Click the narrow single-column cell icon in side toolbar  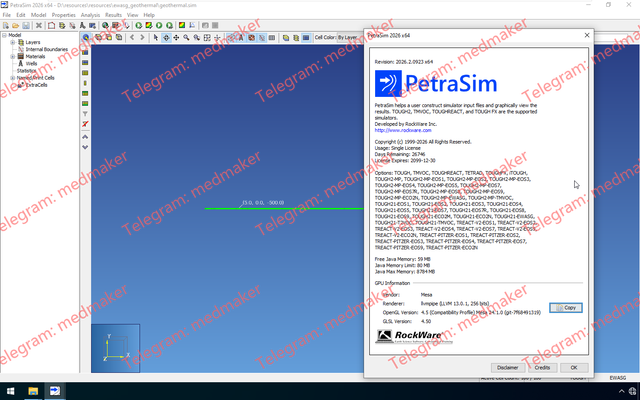[85, 83]
